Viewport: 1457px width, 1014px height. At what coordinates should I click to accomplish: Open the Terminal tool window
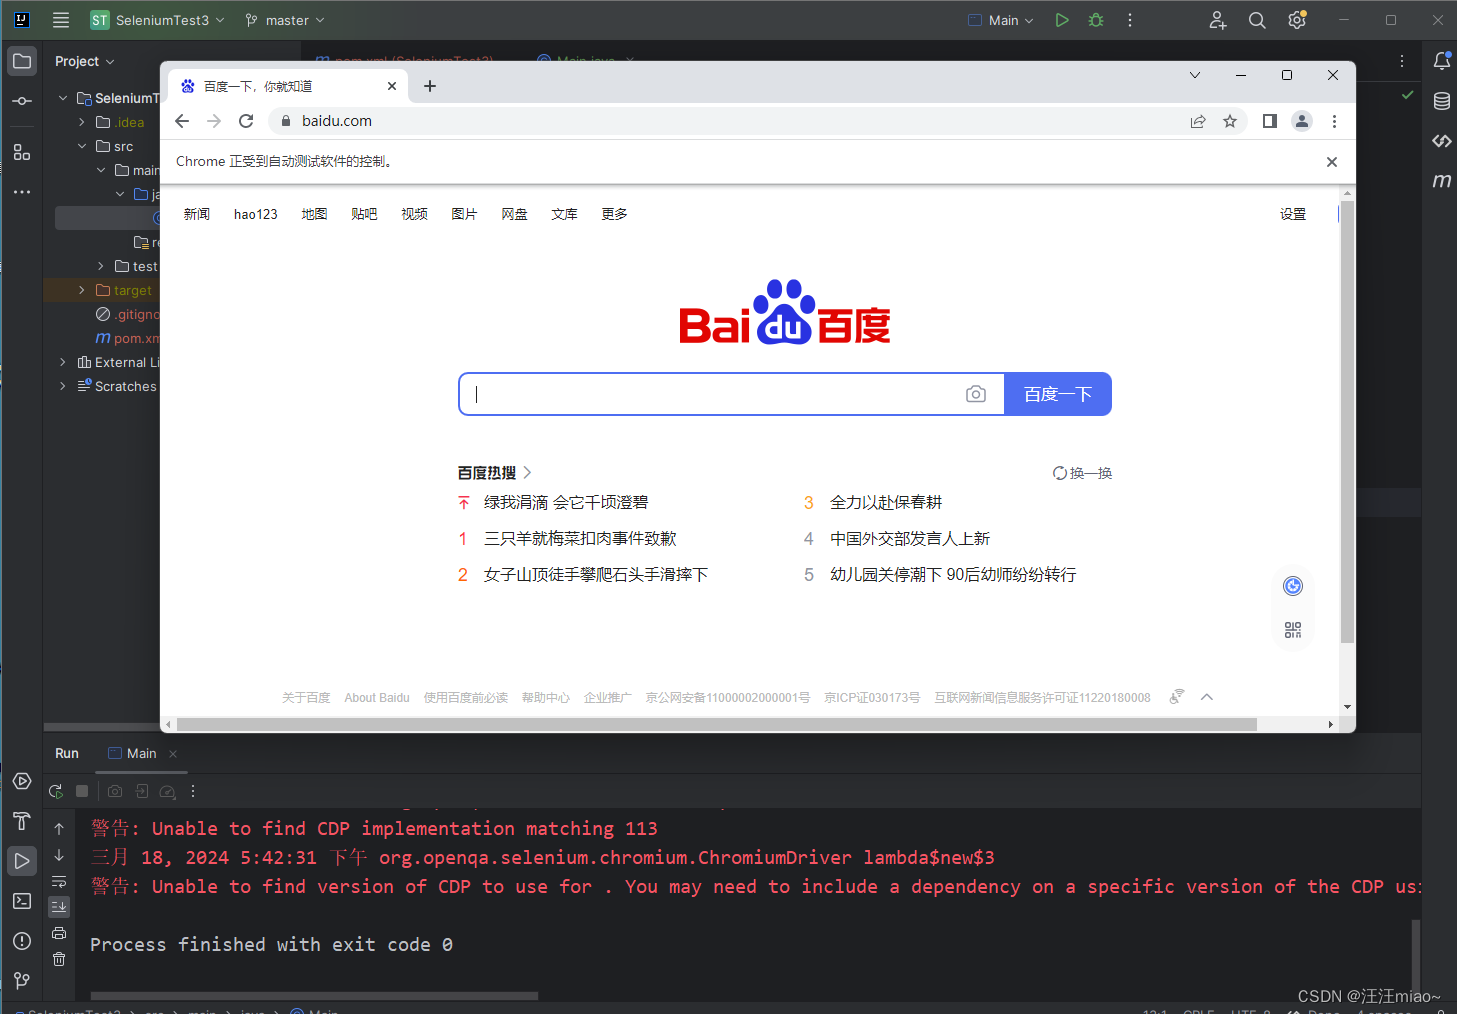click(22, 901)
